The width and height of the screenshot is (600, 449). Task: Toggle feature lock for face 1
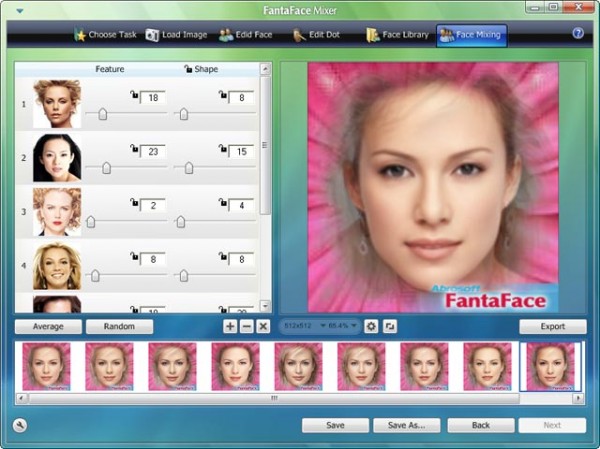(133, 95)
